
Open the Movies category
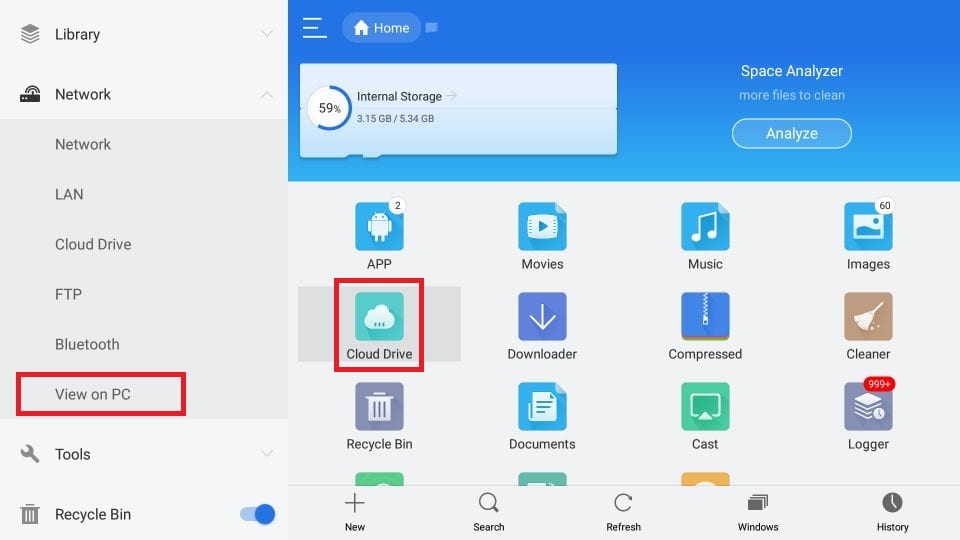coord(542,227)
